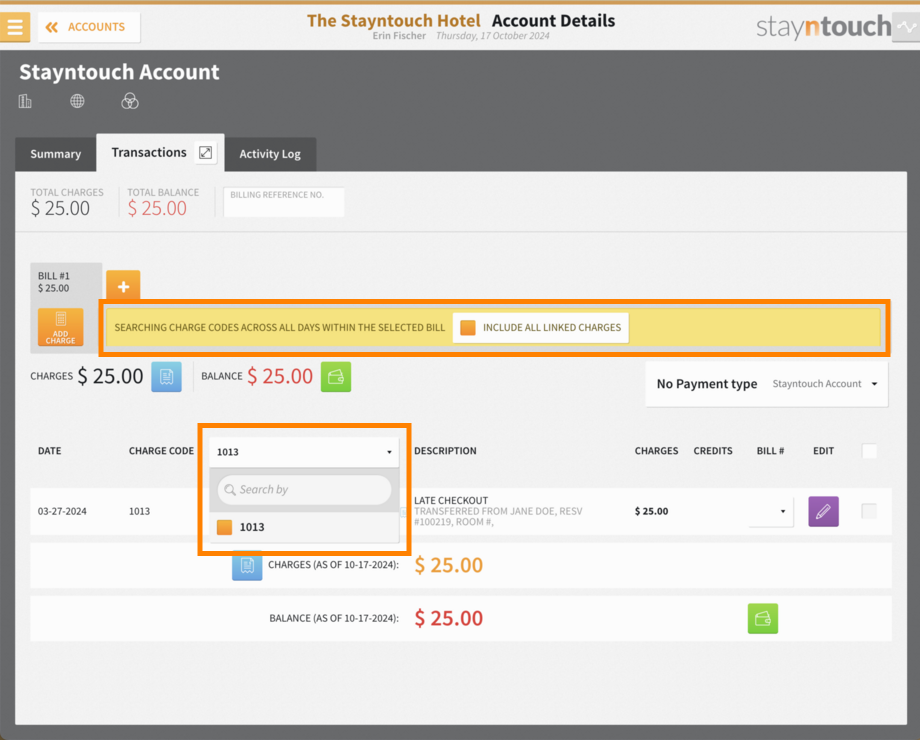The image size is (920, 740).
Task: Edit the Late Checkout charge with pencil
Action: click(823, 511)
